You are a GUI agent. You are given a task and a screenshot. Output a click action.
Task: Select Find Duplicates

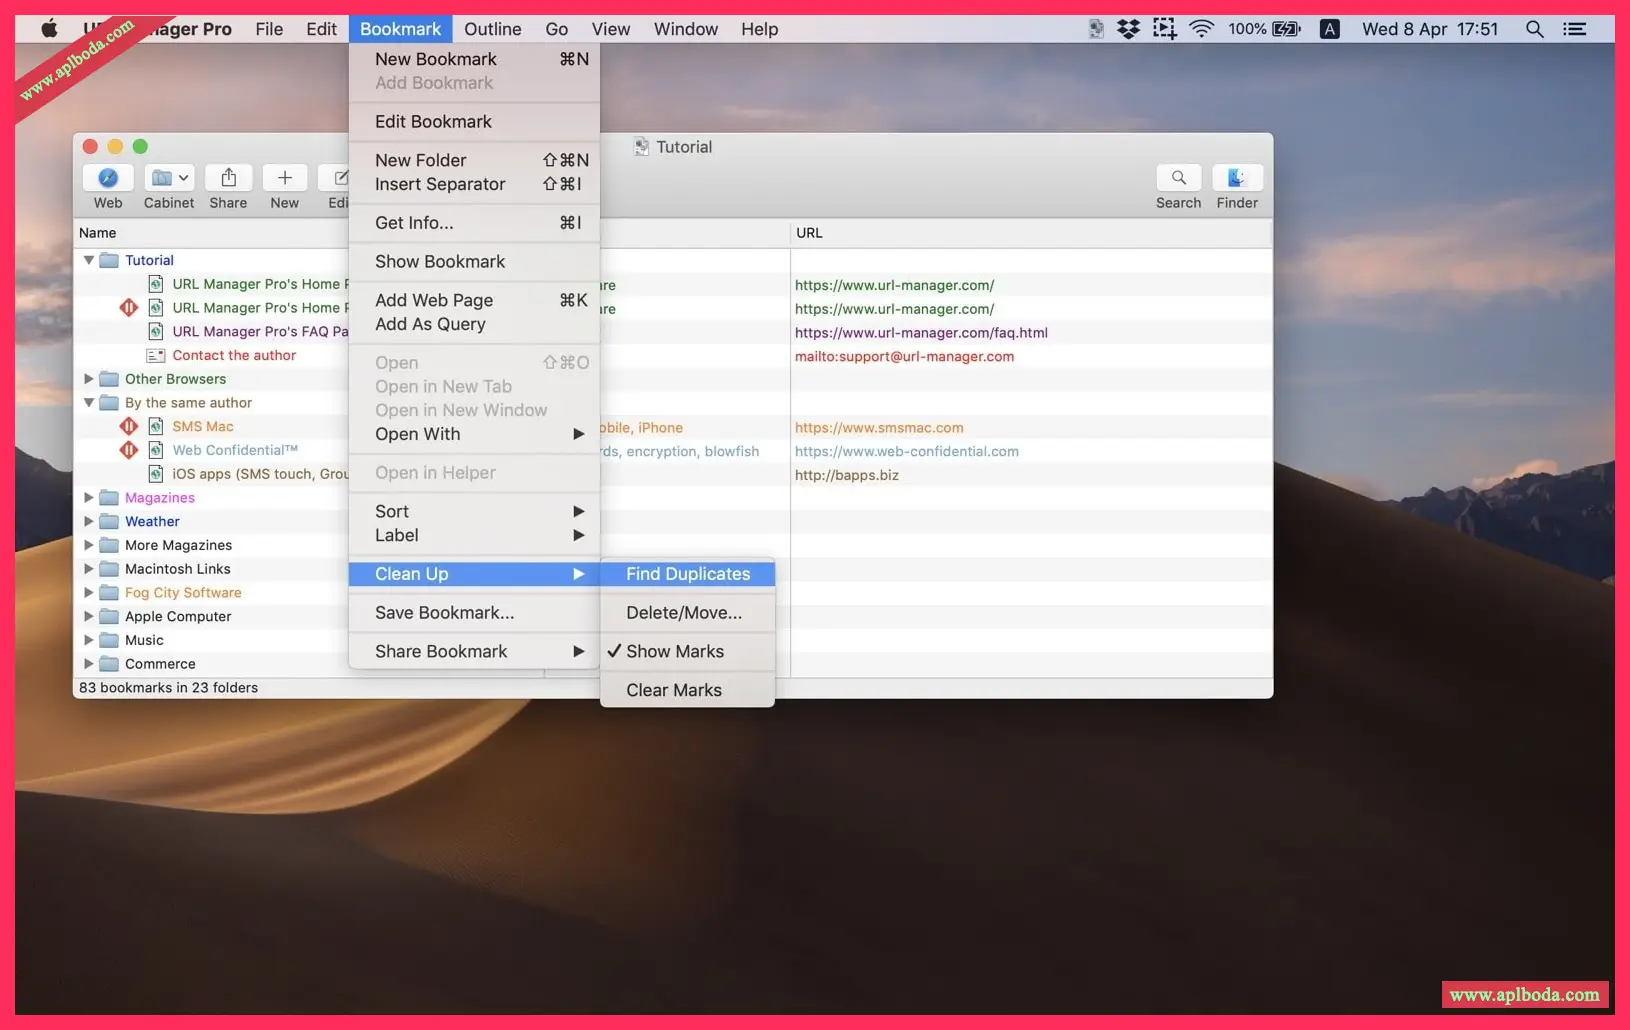pyautogui.click(x=687, y=574)
